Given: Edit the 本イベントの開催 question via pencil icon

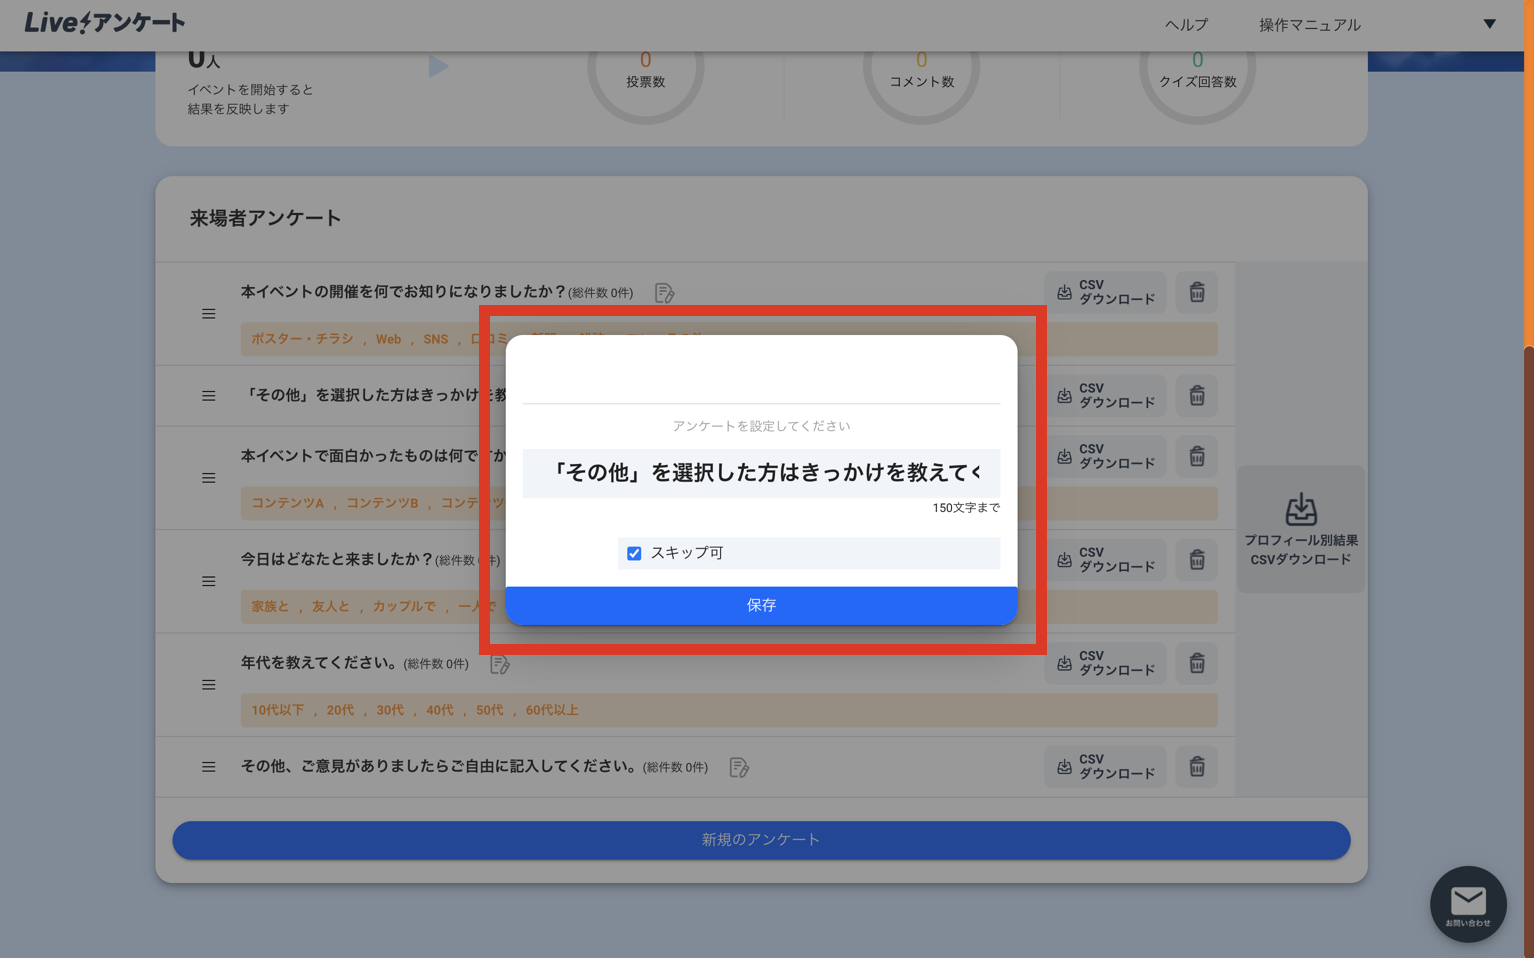Looking at the screenshot, I should (x=664, y=293).
